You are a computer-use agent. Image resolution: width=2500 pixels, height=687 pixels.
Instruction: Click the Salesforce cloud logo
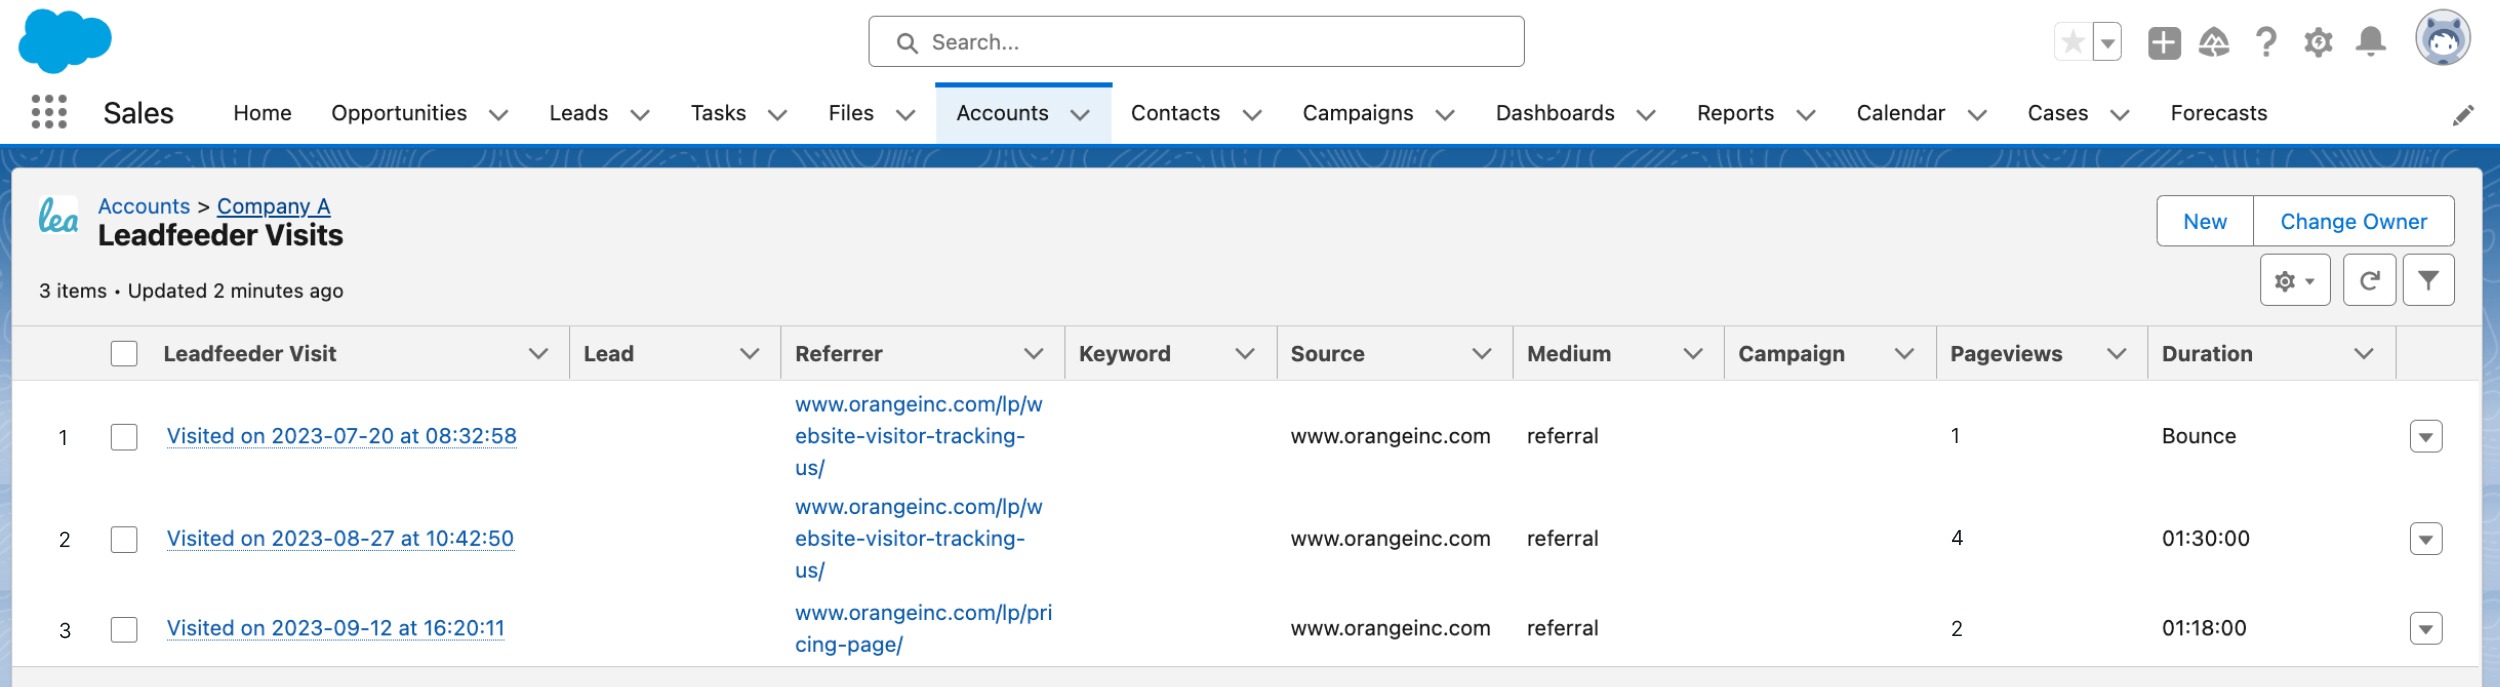point(65,41)
